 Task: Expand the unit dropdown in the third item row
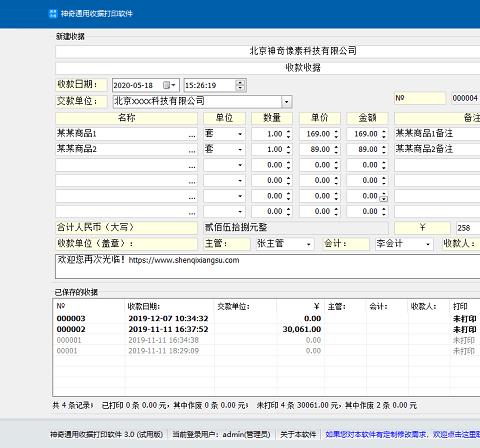pyautogui.click(x=240, y=165)
